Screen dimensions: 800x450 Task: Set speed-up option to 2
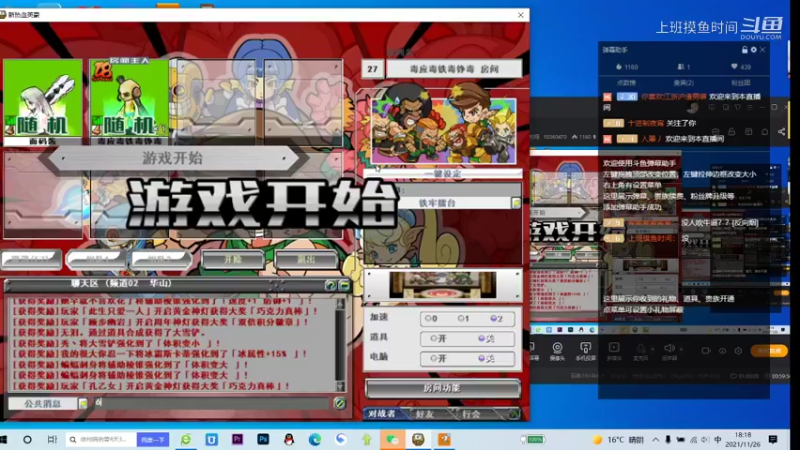(496, 318)
